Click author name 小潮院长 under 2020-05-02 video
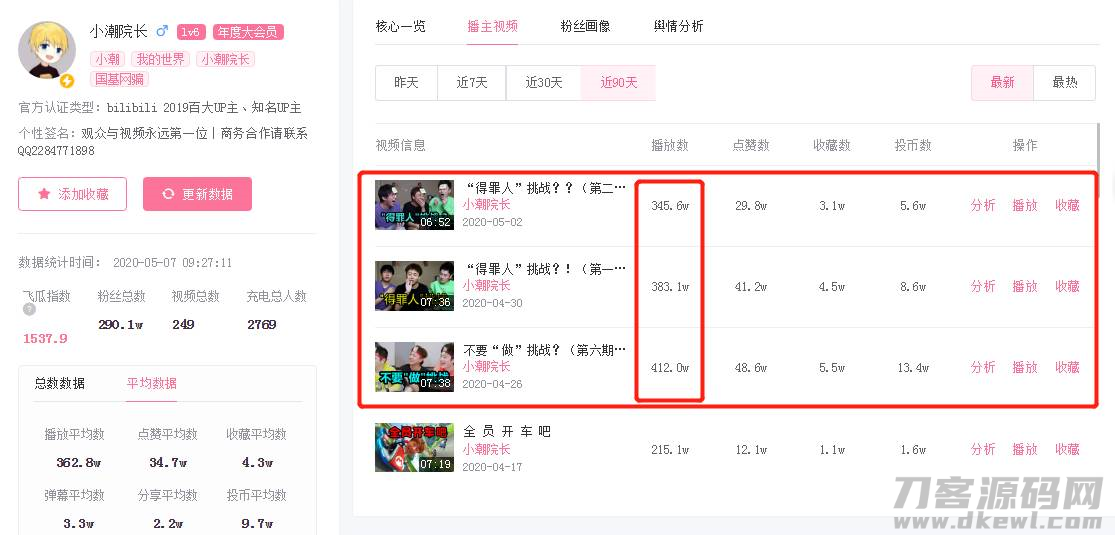 click(x=486, y=204)
